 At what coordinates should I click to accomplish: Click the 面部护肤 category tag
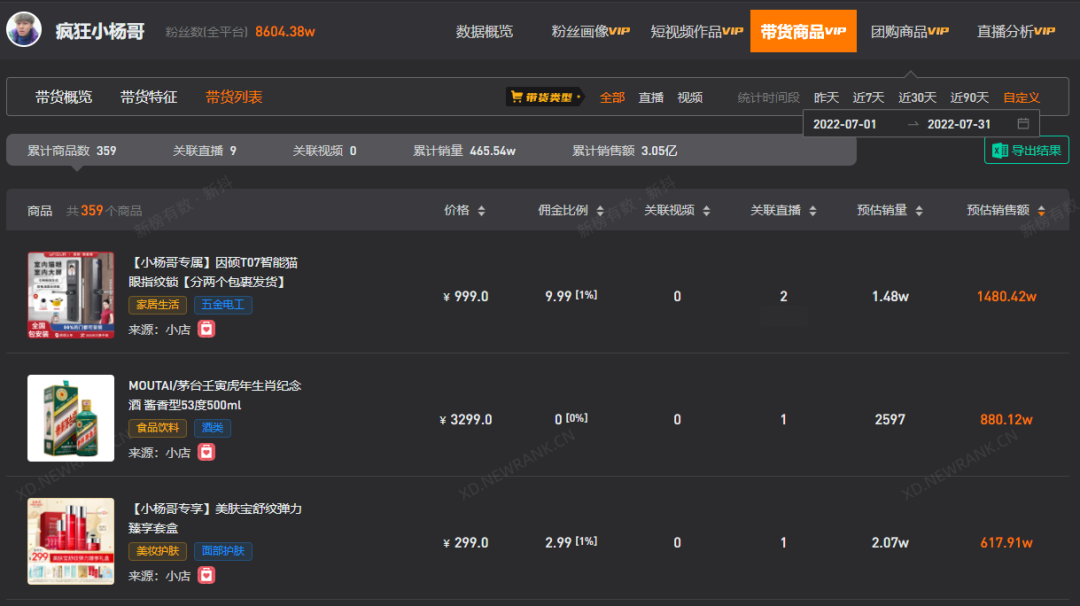pyautogui.click(x=223, y=551)
